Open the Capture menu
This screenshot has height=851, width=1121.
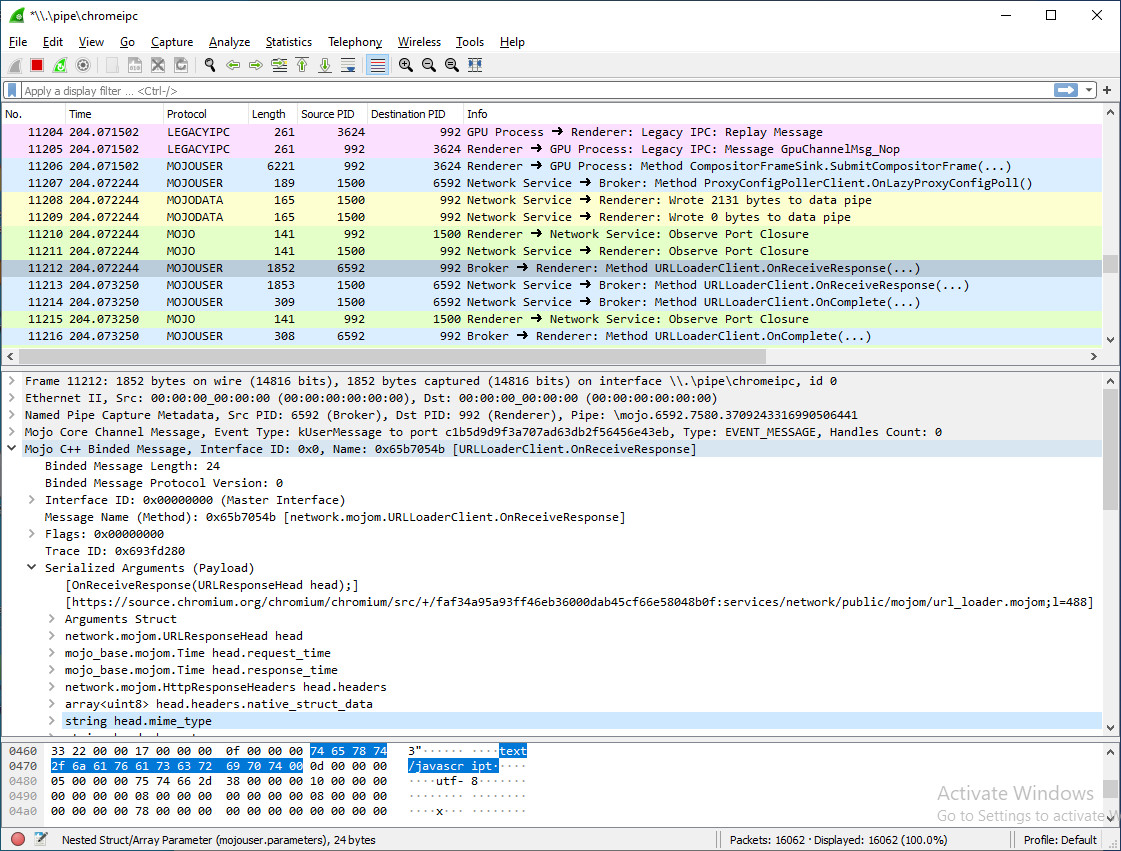click(x=172, y=42)
